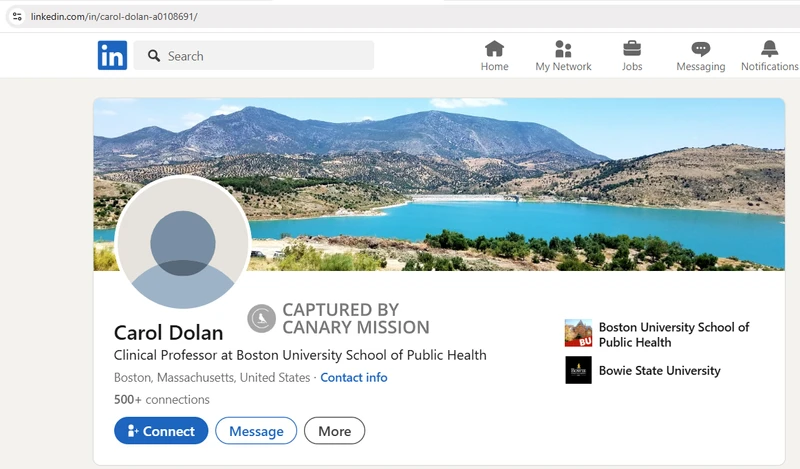Image resolution: width=800 pixels, height=469 pixels.
Task: Click the Clinical Professor headline text
Action: click(300, 355)
